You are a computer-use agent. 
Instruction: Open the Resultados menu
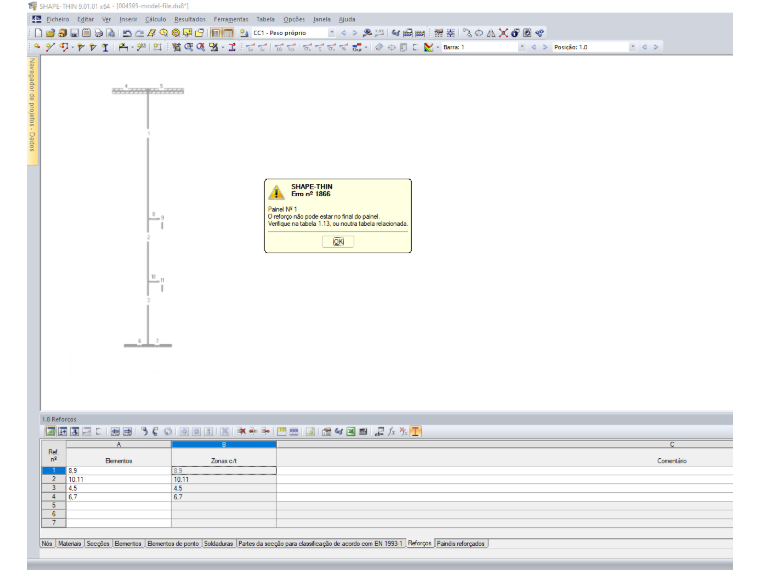tap(190, 19)
